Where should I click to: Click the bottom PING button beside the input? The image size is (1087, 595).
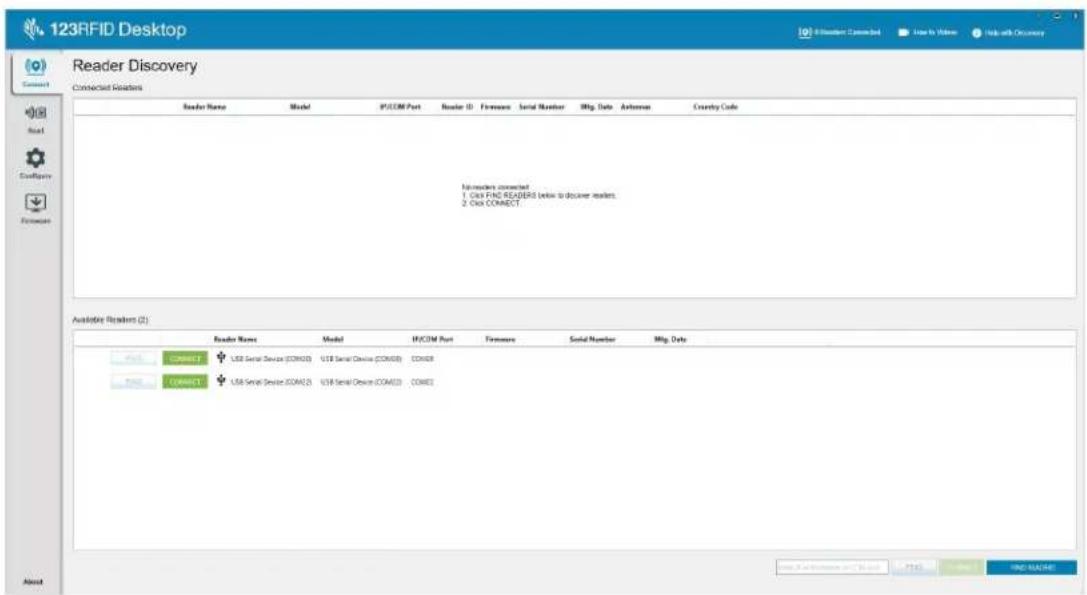pos(914,567)
